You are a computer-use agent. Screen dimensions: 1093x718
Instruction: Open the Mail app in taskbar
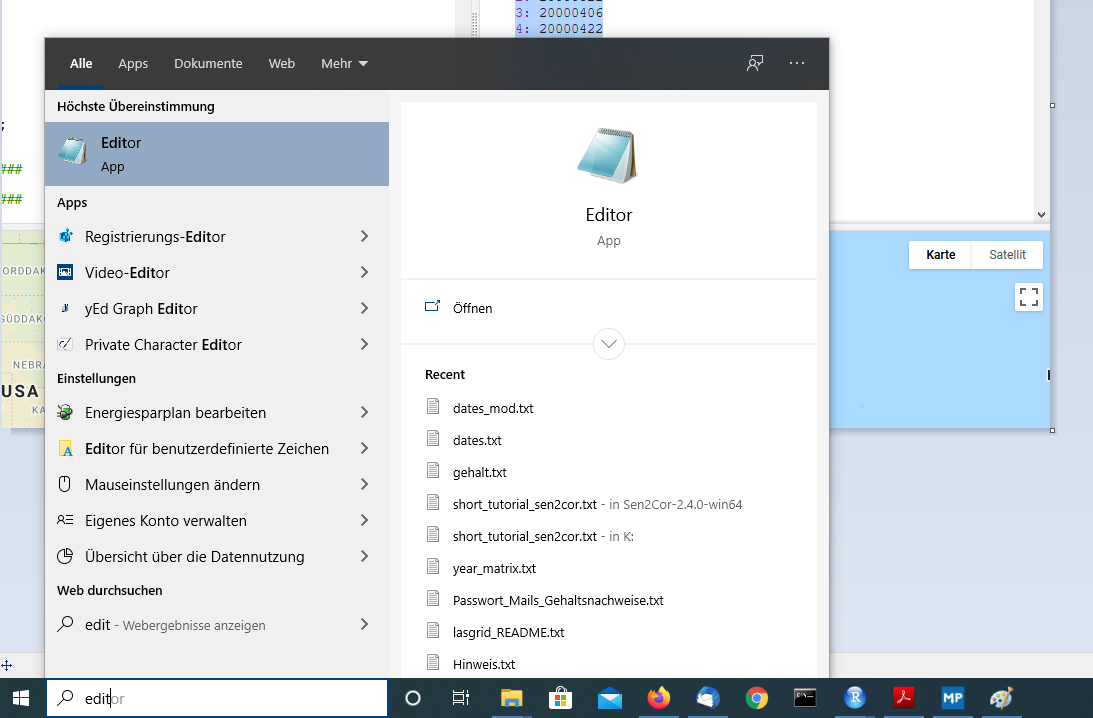pyautogui.click(x=610, y=698)
